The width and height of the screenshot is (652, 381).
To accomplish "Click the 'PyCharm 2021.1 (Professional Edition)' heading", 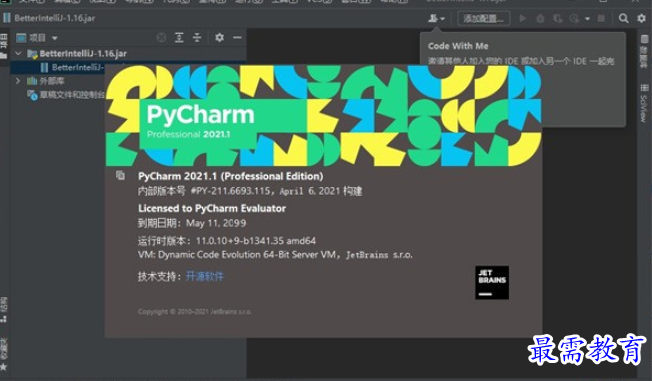I will [x=231, y=176].
